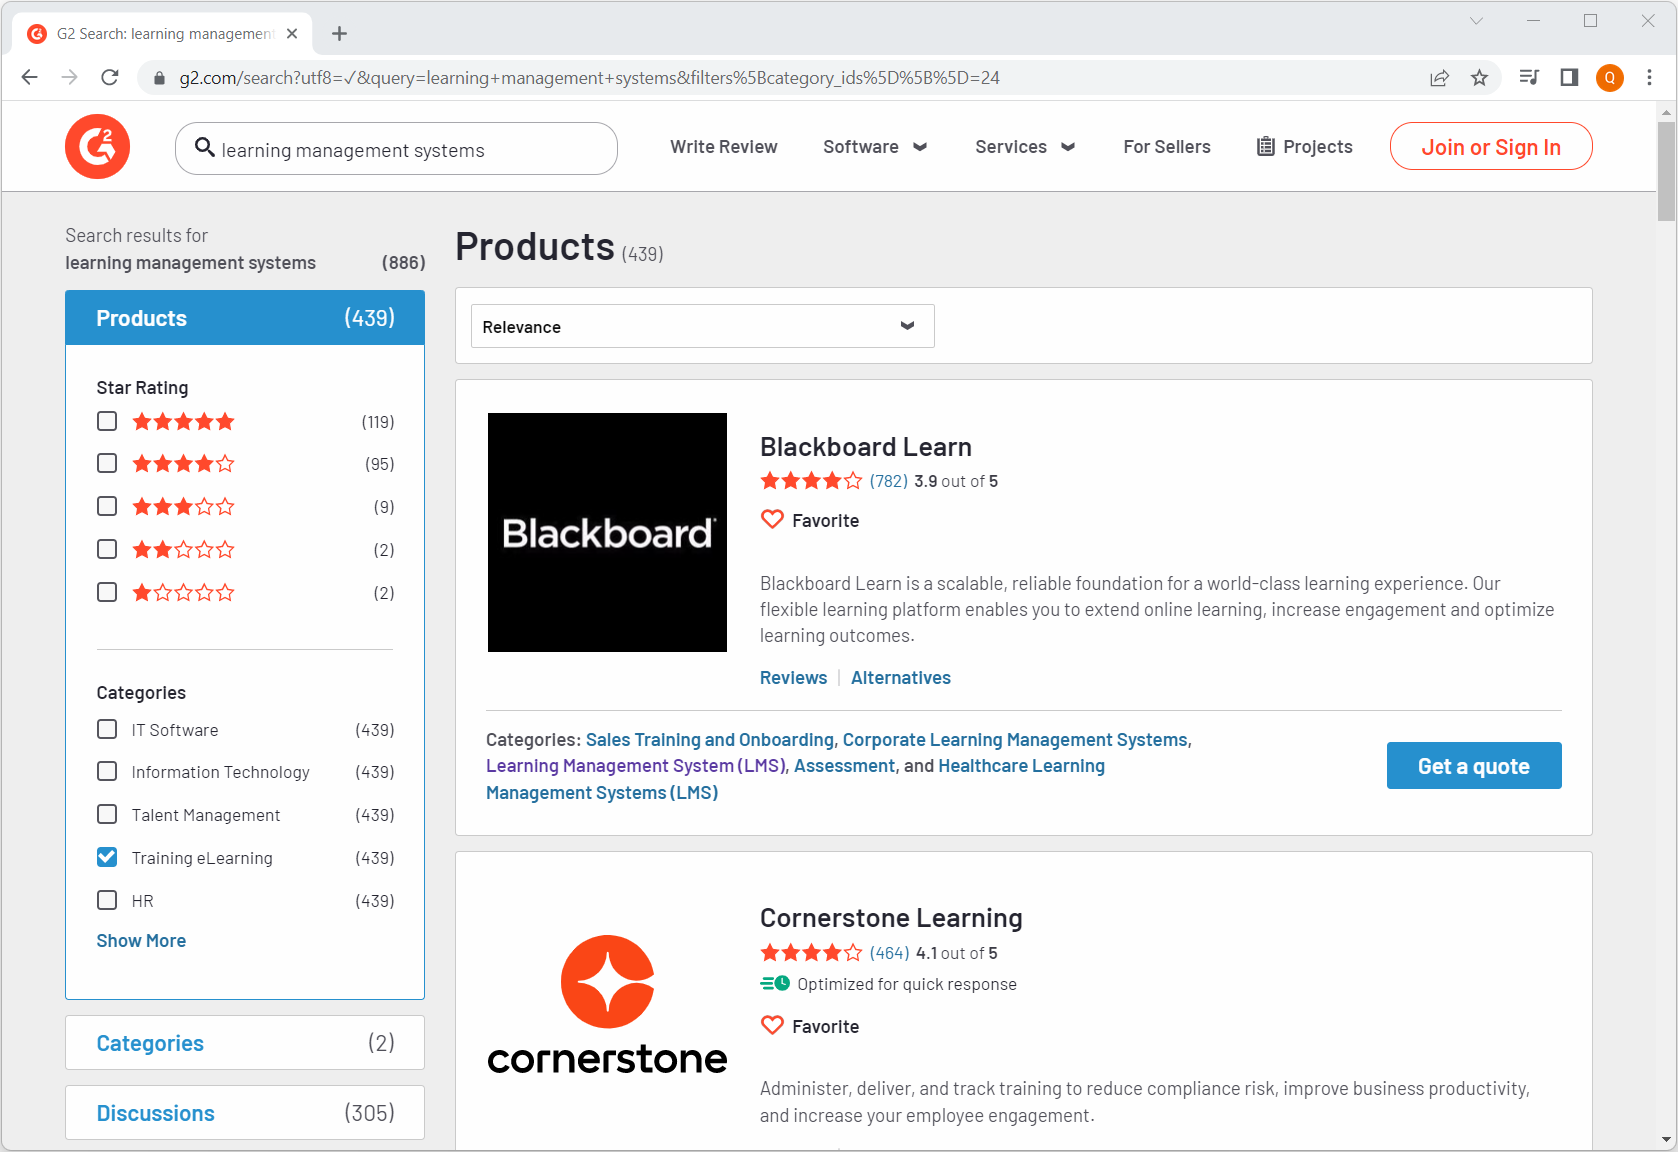
Task: Click Learning Management System (LMS) link
Action: tap(636, 766)
